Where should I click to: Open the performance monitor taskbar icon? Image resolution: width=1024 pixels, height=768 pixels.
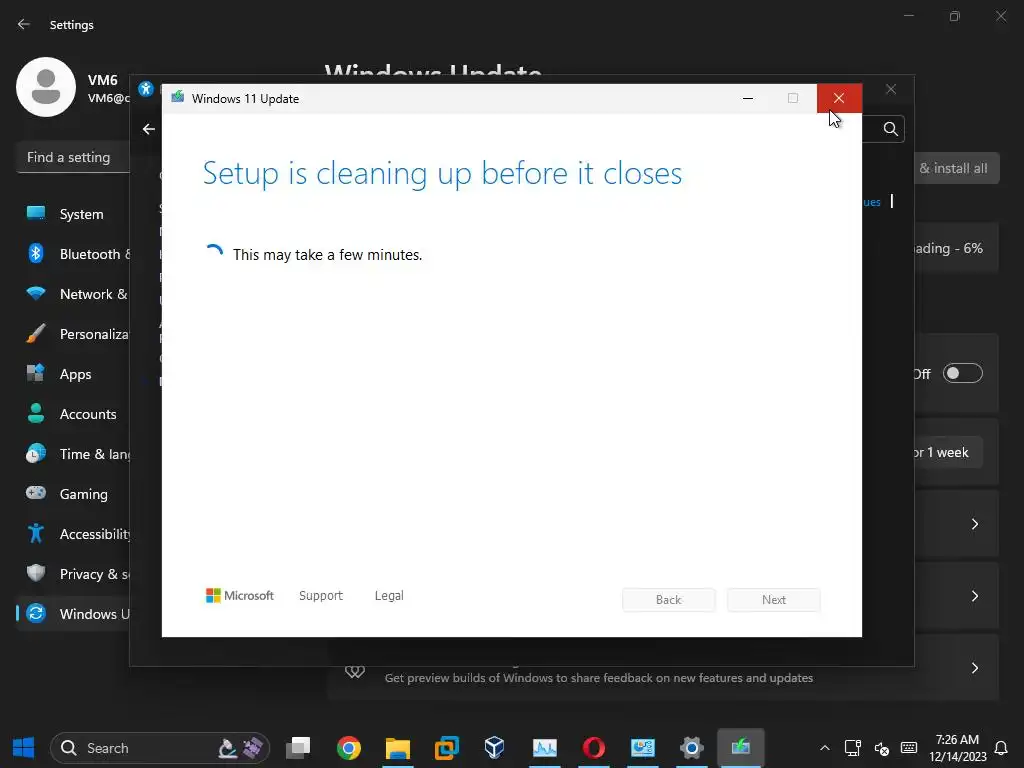pyautogui.click(x=545, y=748)
